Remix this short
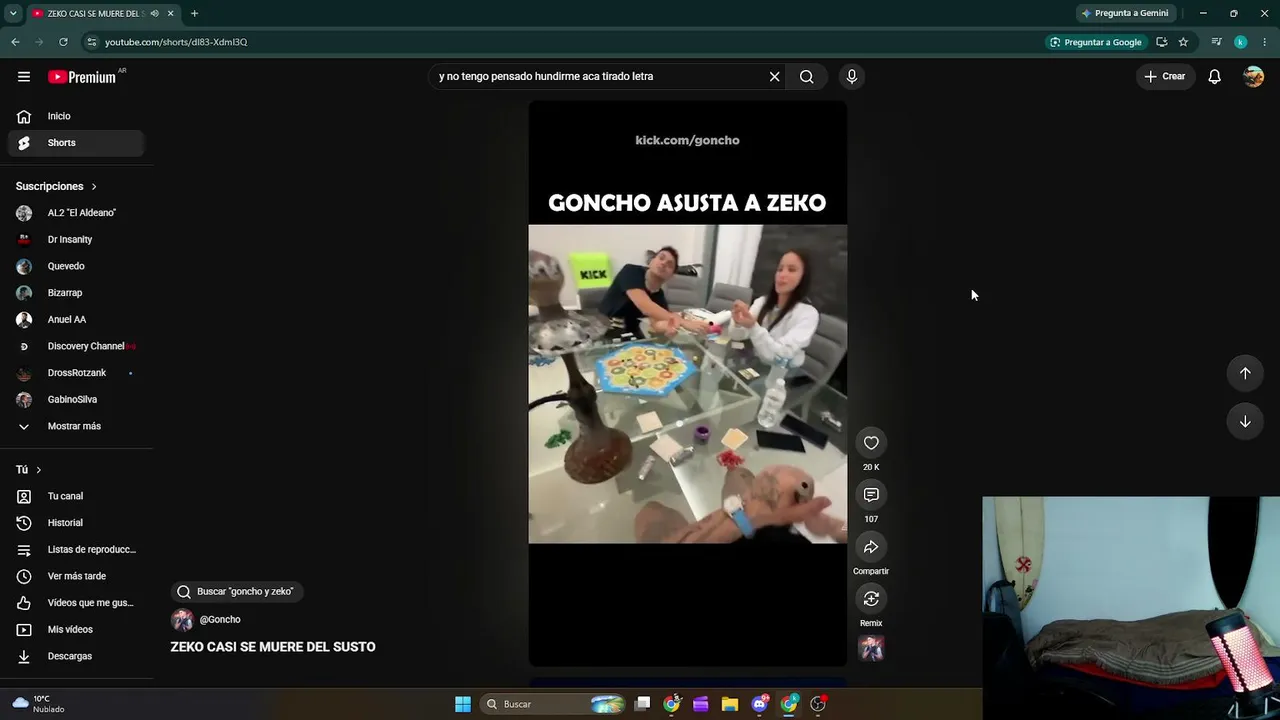1280x720 pixels. 871,599
